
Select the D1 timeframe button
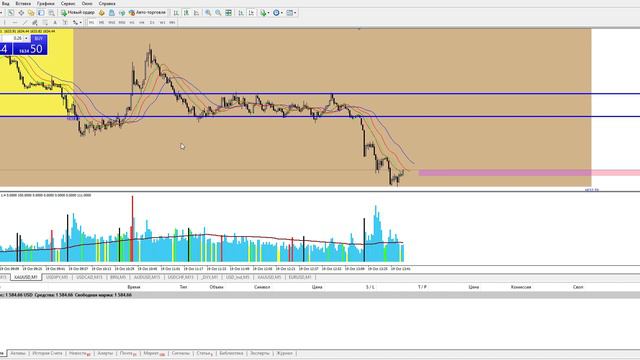[152, 22]
